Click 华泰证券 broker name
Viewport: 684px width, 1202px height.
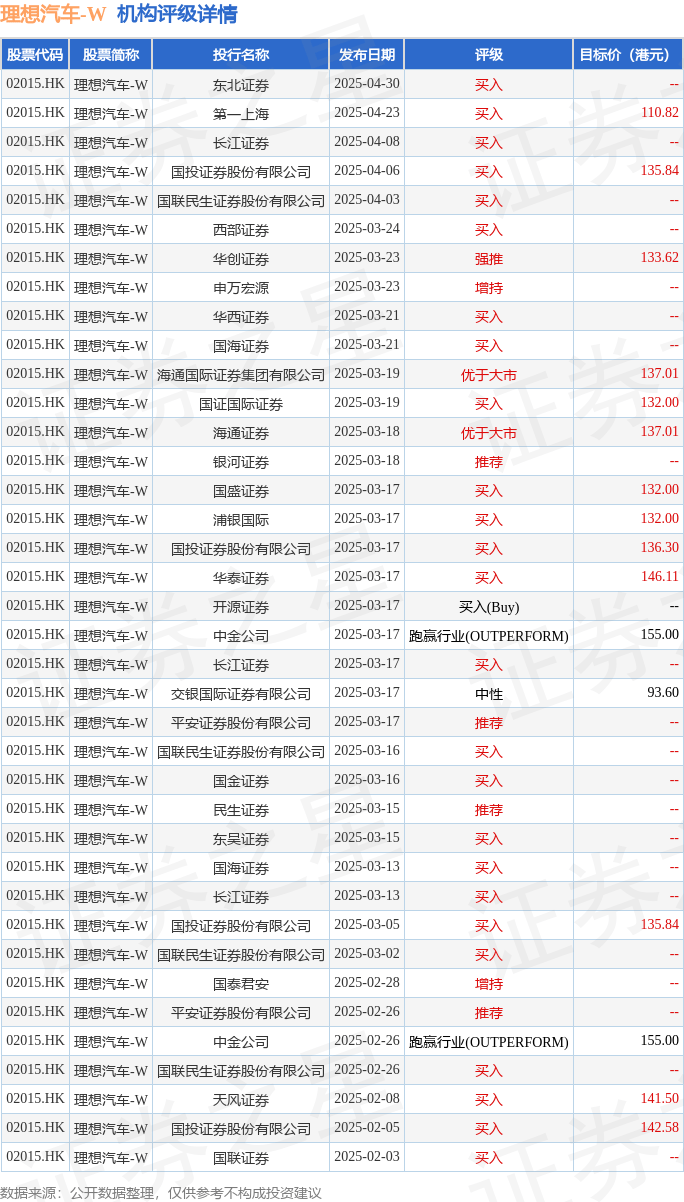pyautogui.click(x=241, y=578)
